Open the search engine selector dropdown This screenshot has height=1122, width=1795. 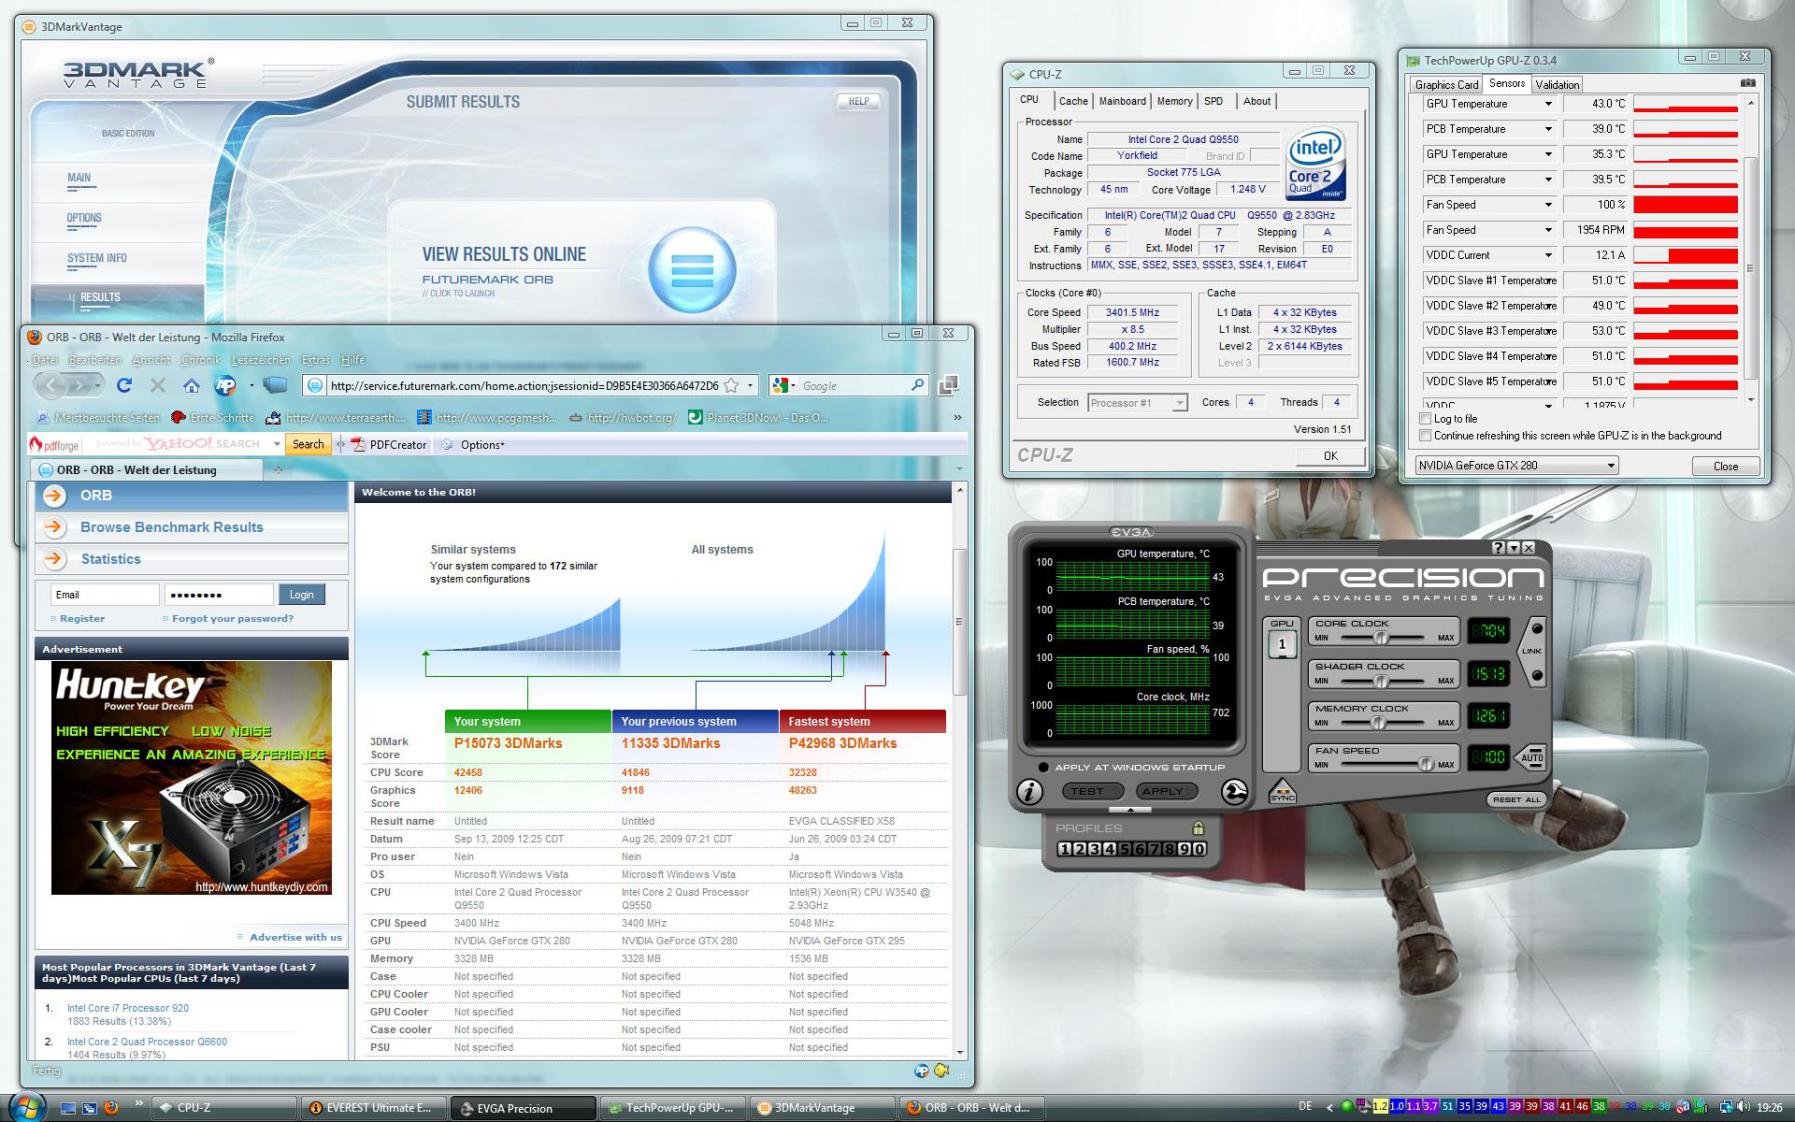(783, 385)
